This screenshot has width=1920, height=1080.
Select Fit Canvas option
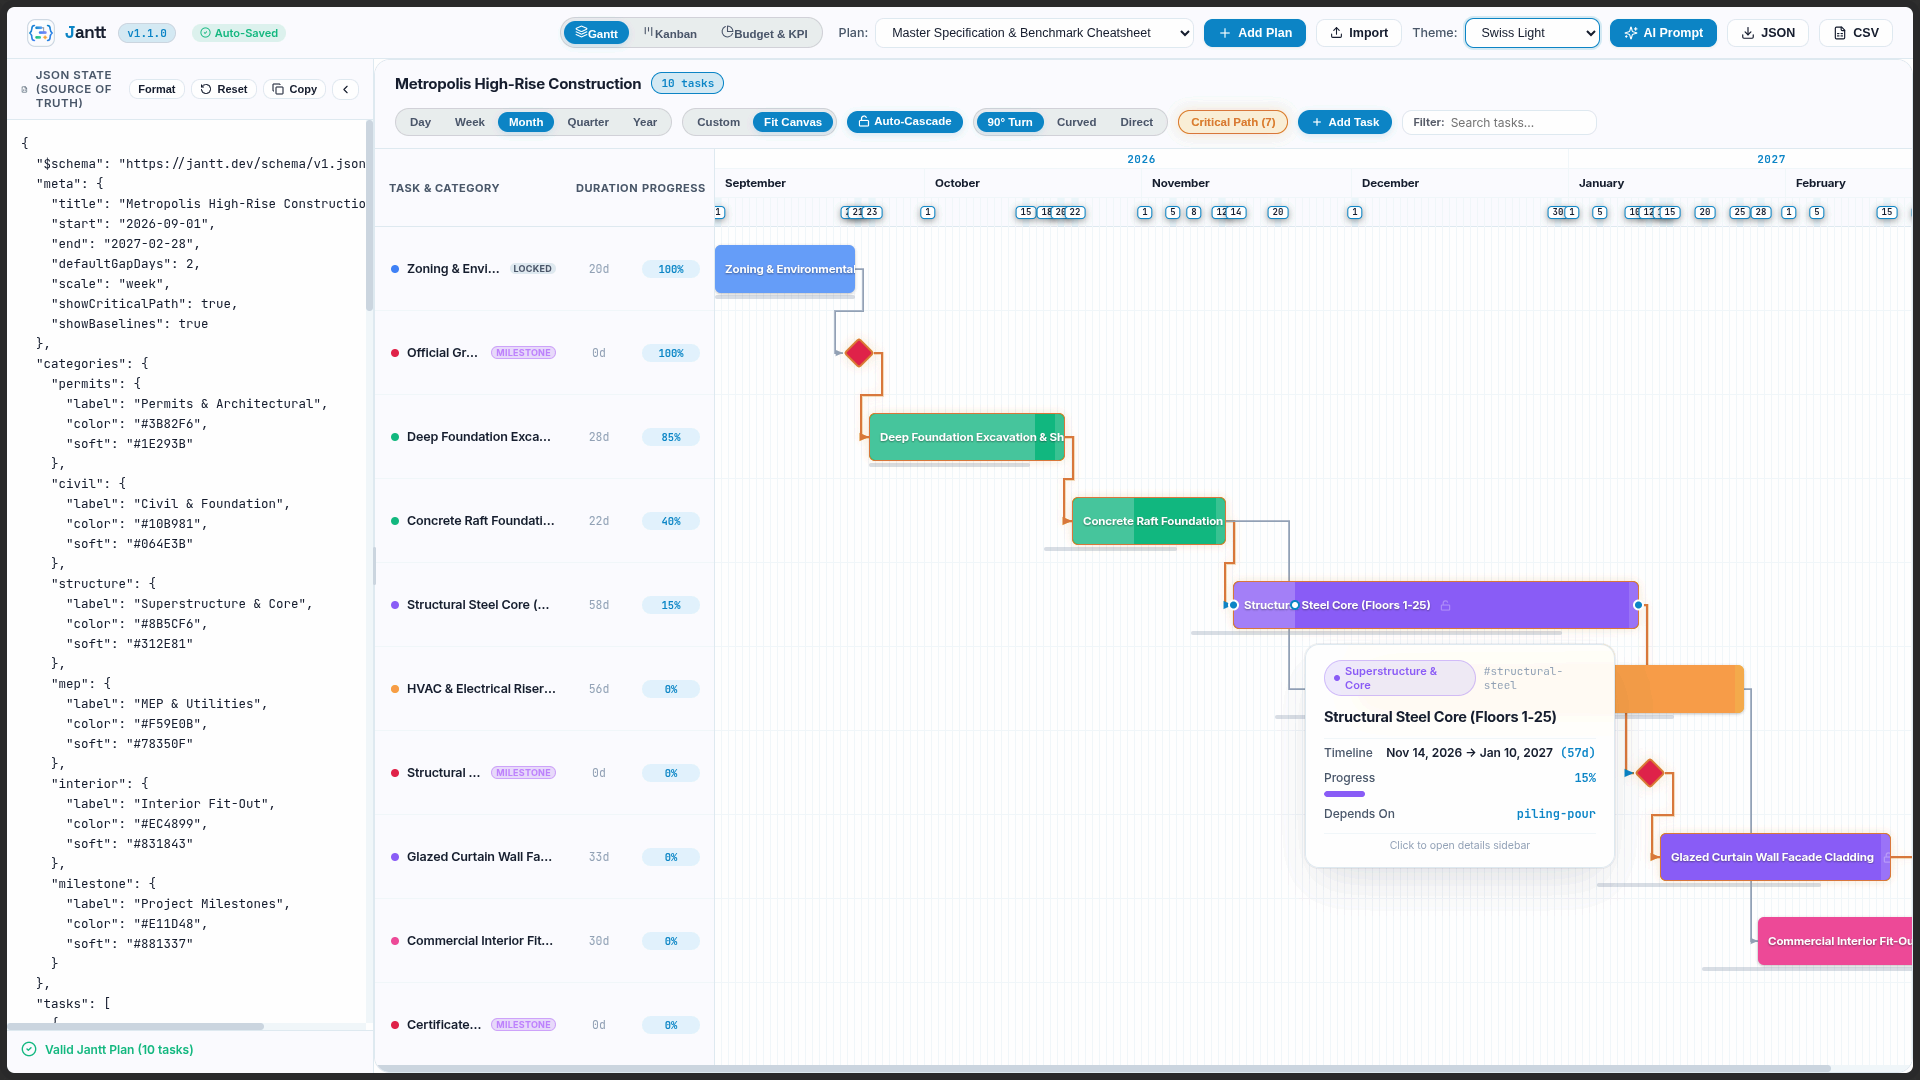click(x=793, y=122)
